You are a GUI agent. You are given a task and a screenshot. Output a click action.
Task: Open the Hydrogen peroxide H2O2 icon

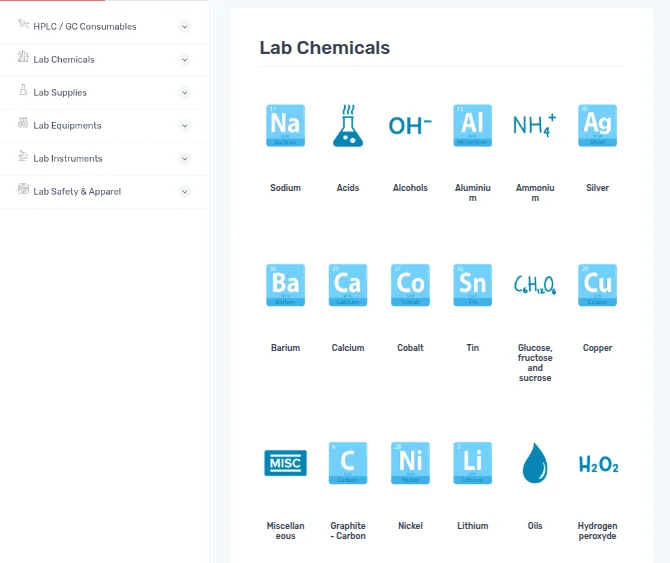point(598,464)
